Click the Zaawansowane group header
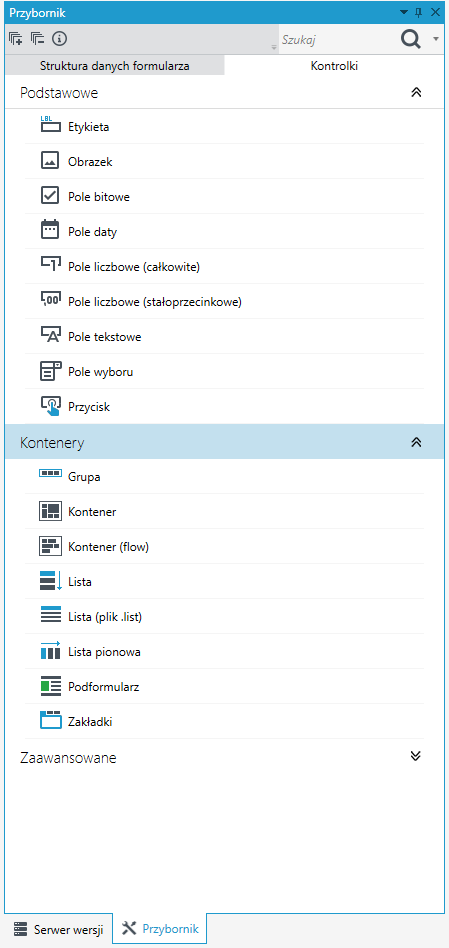449x948 pixels. coord(224,757)
